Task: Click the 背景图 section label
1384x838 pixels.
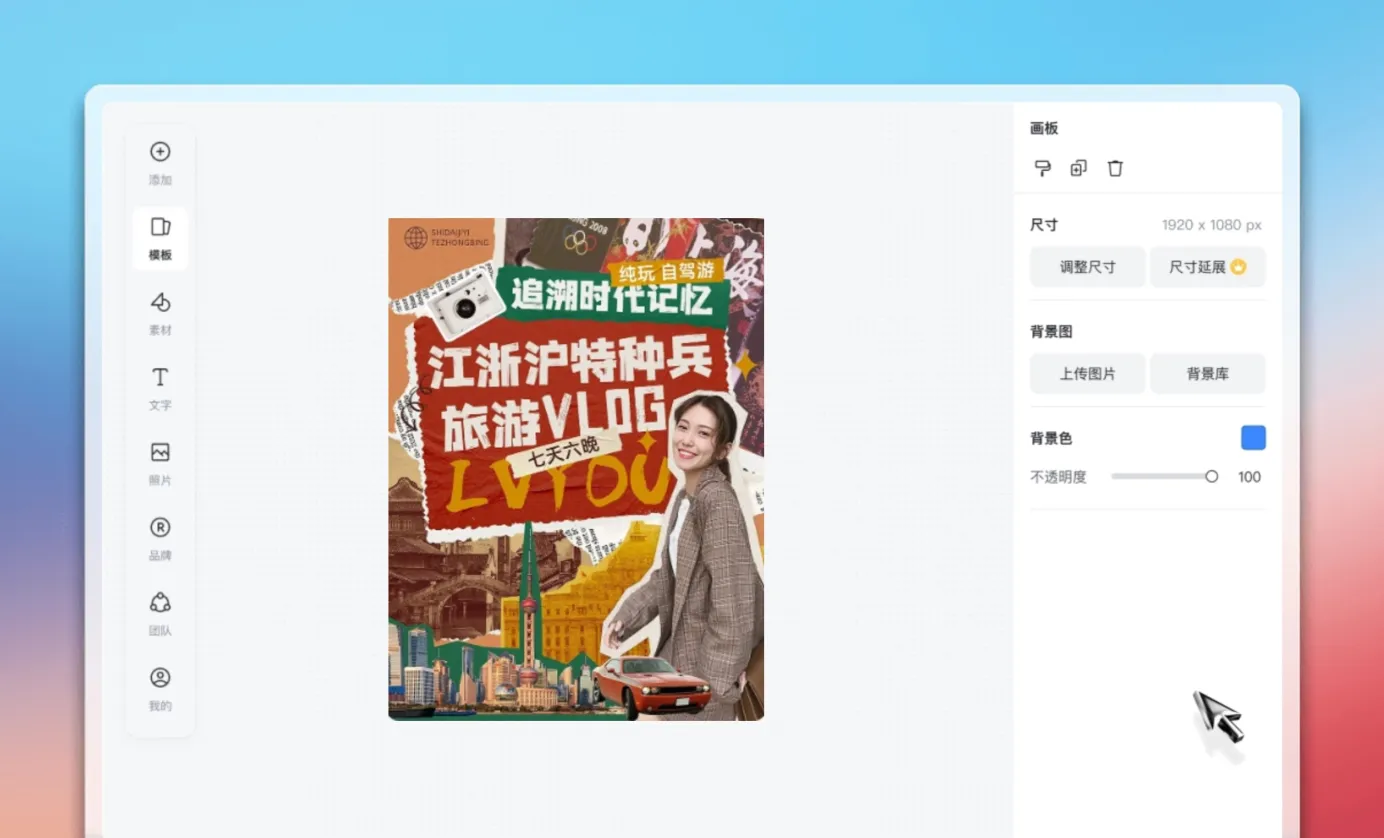Action: [x=1051, y=331]
